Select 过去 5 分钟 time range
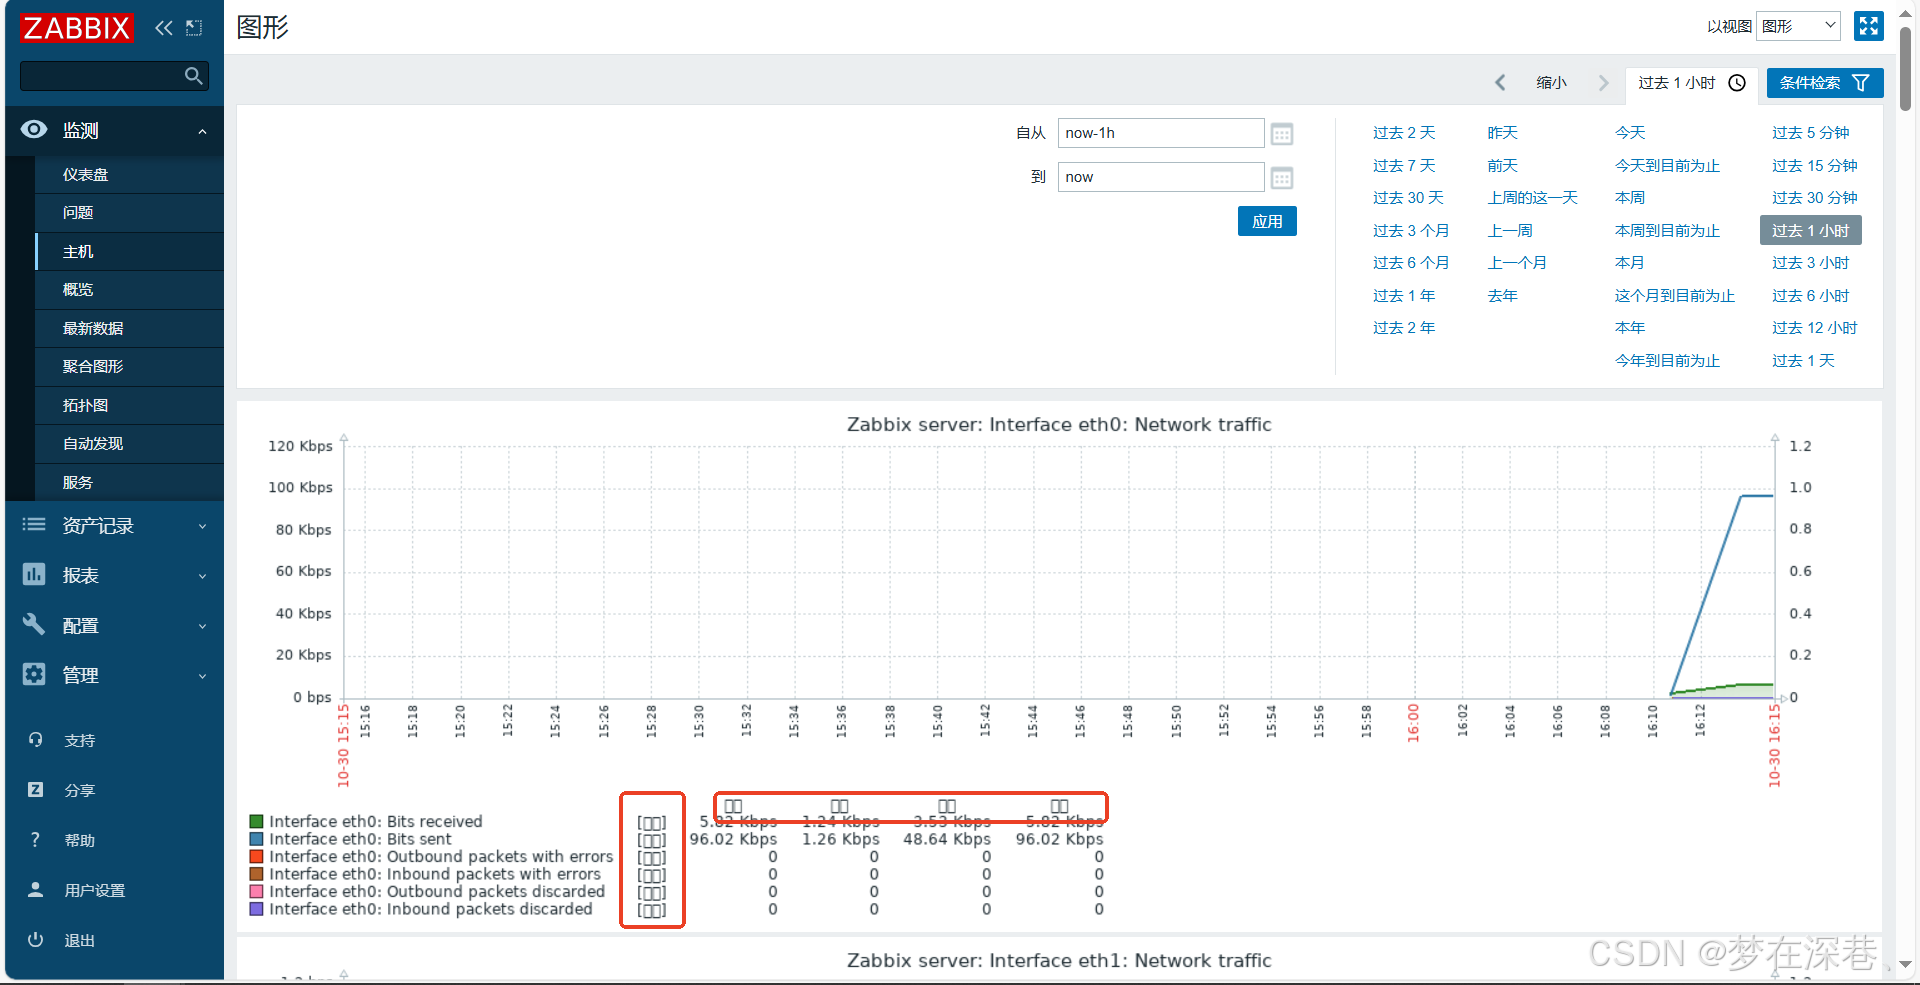 pos(1811,133)
